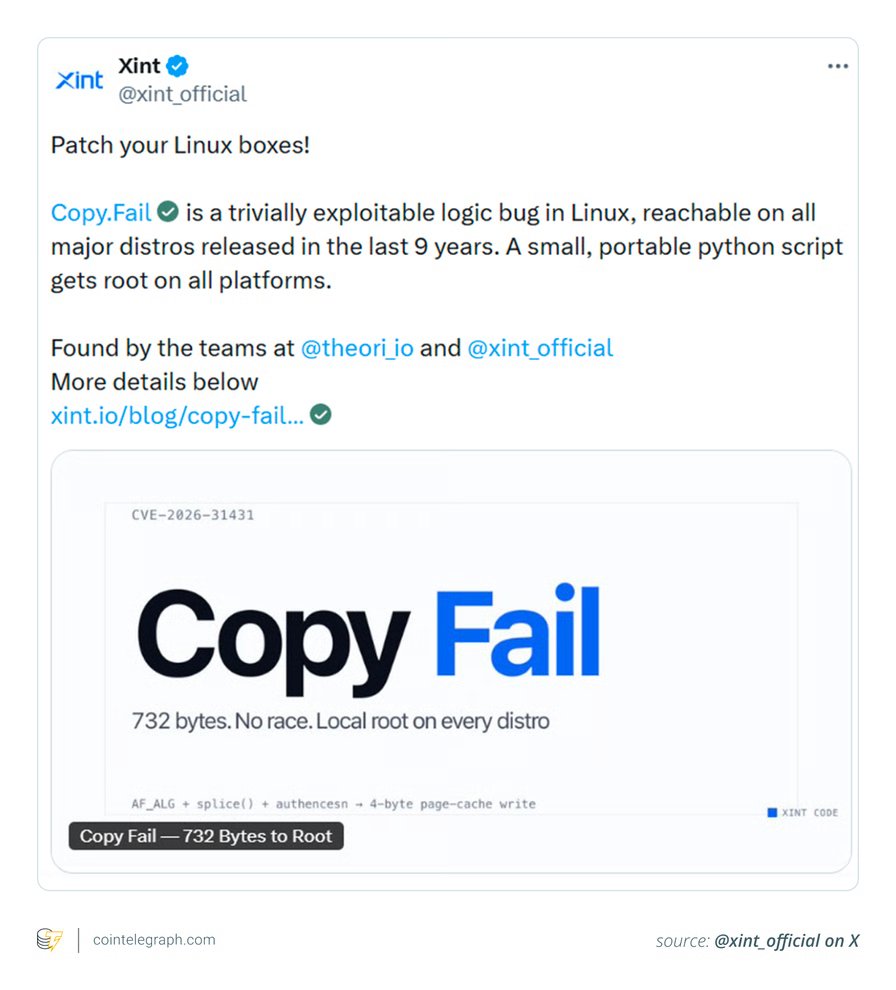
Task: Click the large blue 'Fail' word in the card
Action: pyautogui.click(x=518, y=630)
